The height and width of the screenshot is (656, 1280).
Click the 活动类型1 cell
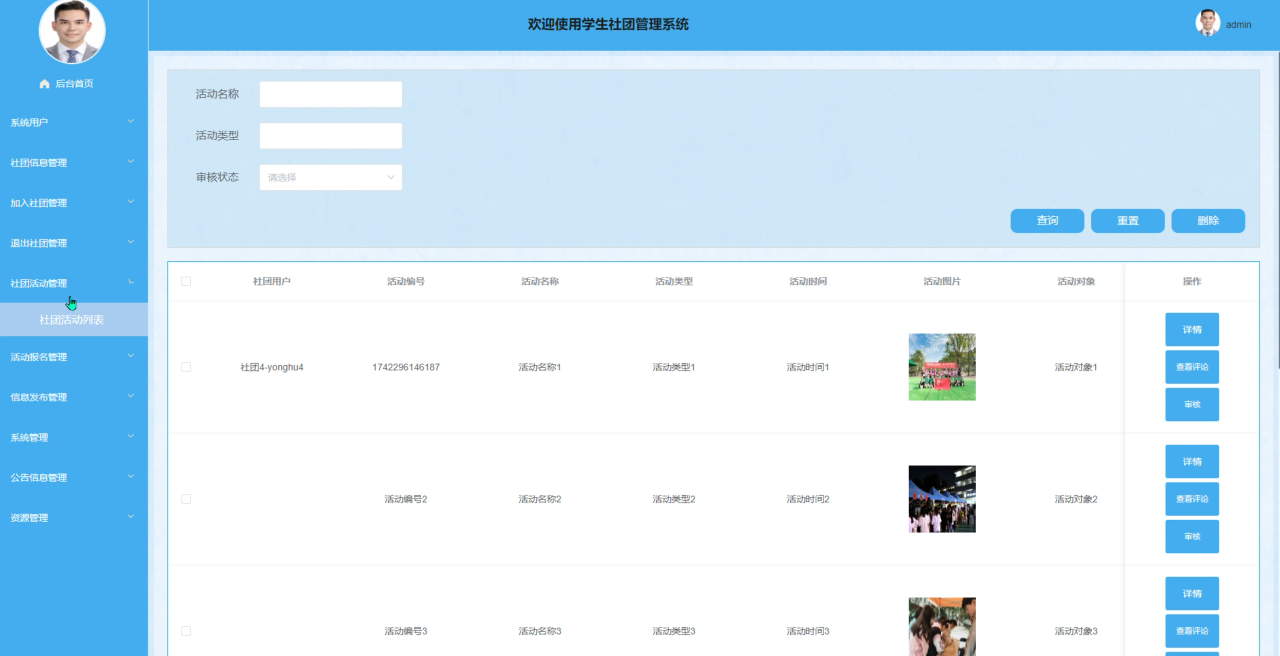[x=674, y=367]
